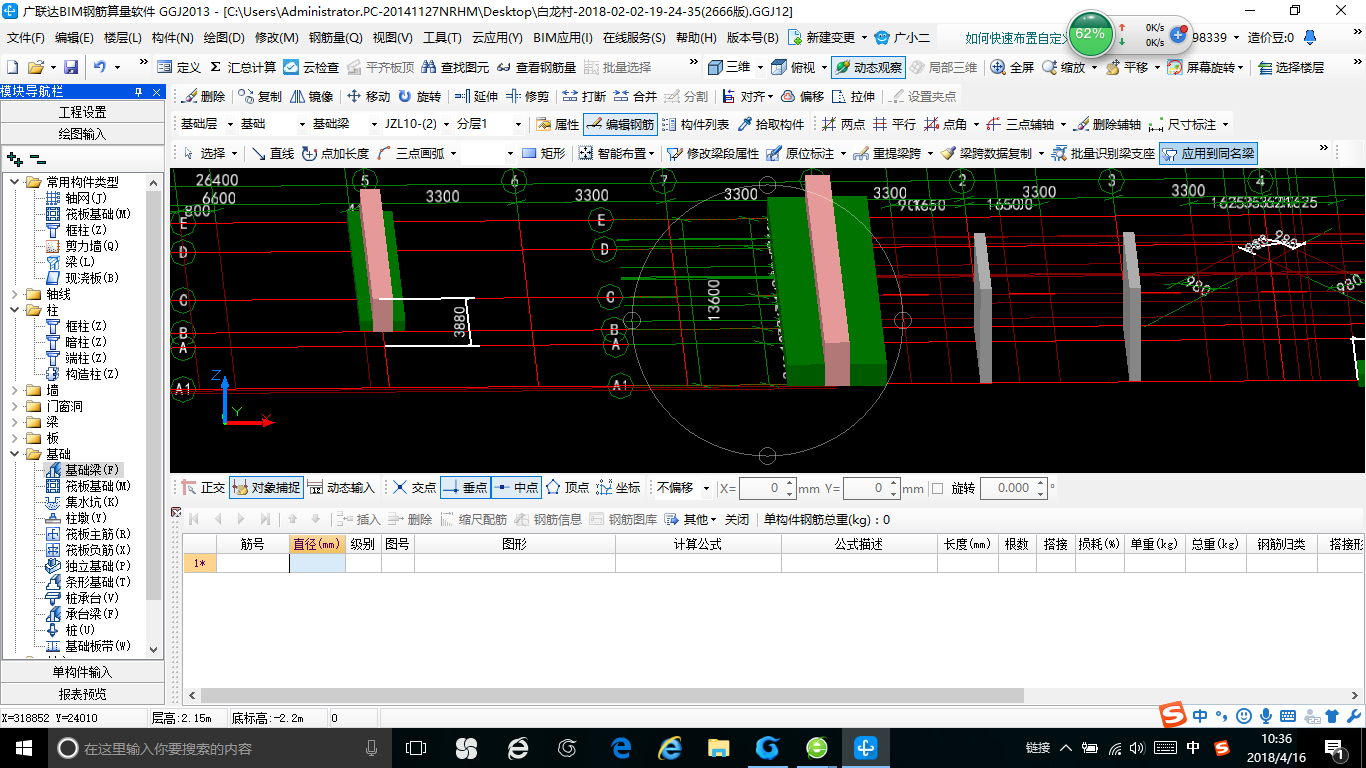This screenshot has height=768, width=1366.
Task: Open the 构件(N) menu
Action: click(x=172, y=38)
